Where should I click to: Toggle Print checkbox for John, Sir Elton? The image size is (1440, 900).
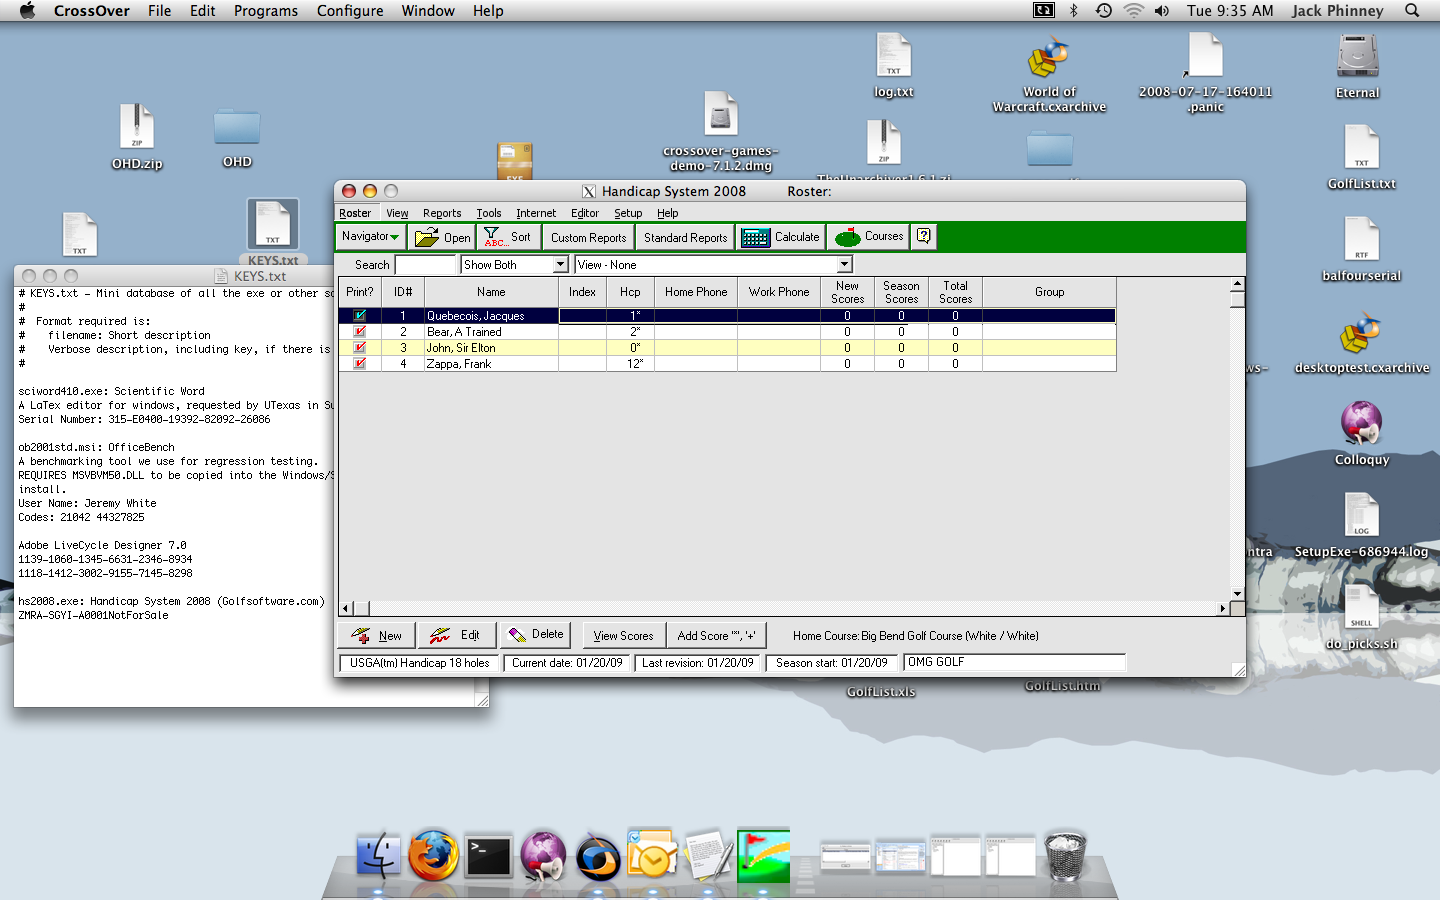[x=360, y=348]
